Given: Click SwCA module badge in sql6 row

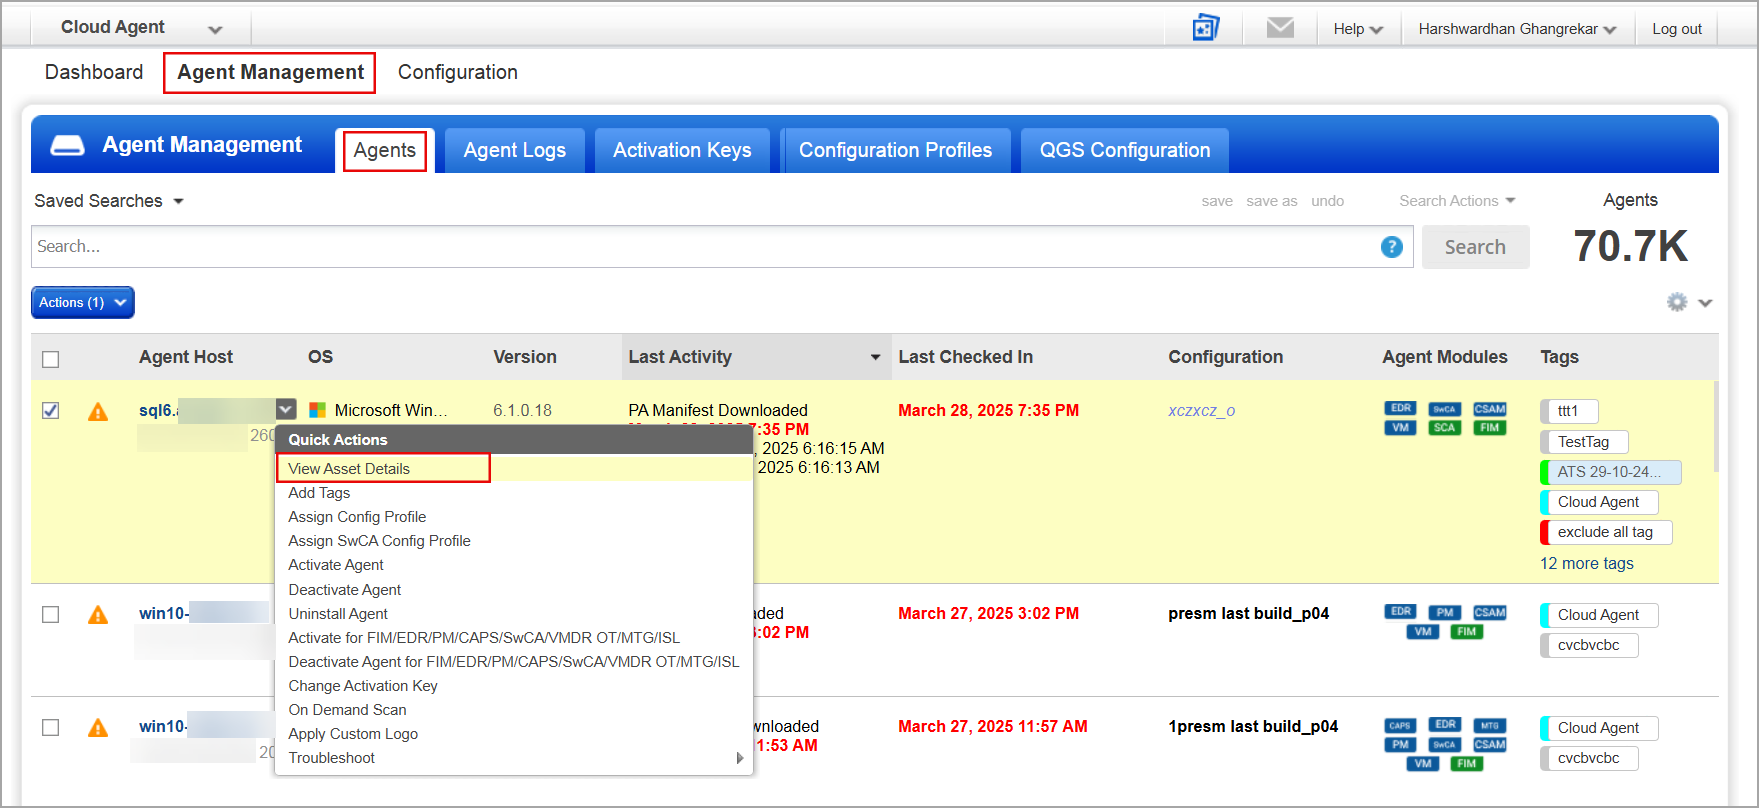Looking at the screenshot, I should coord(1444,409).
